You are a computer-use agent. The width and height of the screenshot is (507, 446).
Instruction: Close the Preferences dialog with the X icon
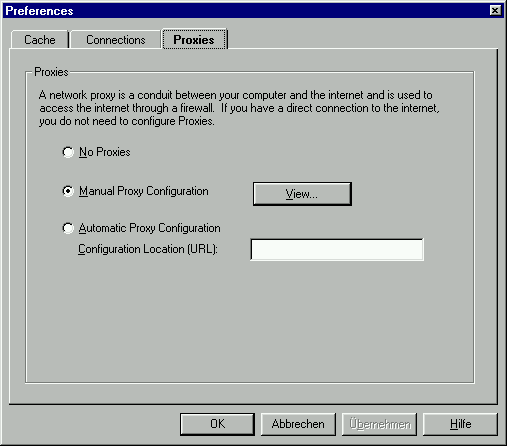tap(495, 11)
